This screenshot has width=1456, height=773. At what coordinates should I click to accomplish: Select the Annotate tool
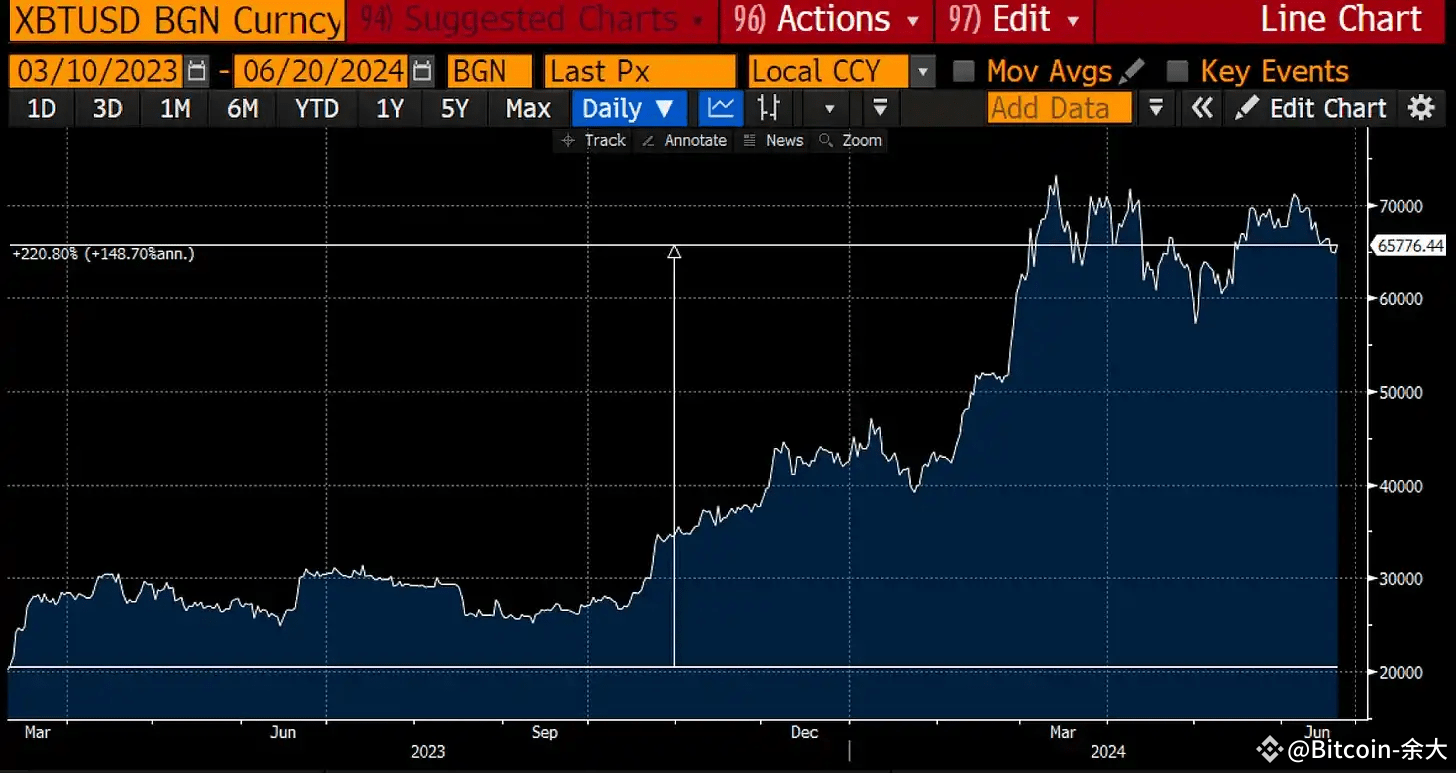[684, 140]
